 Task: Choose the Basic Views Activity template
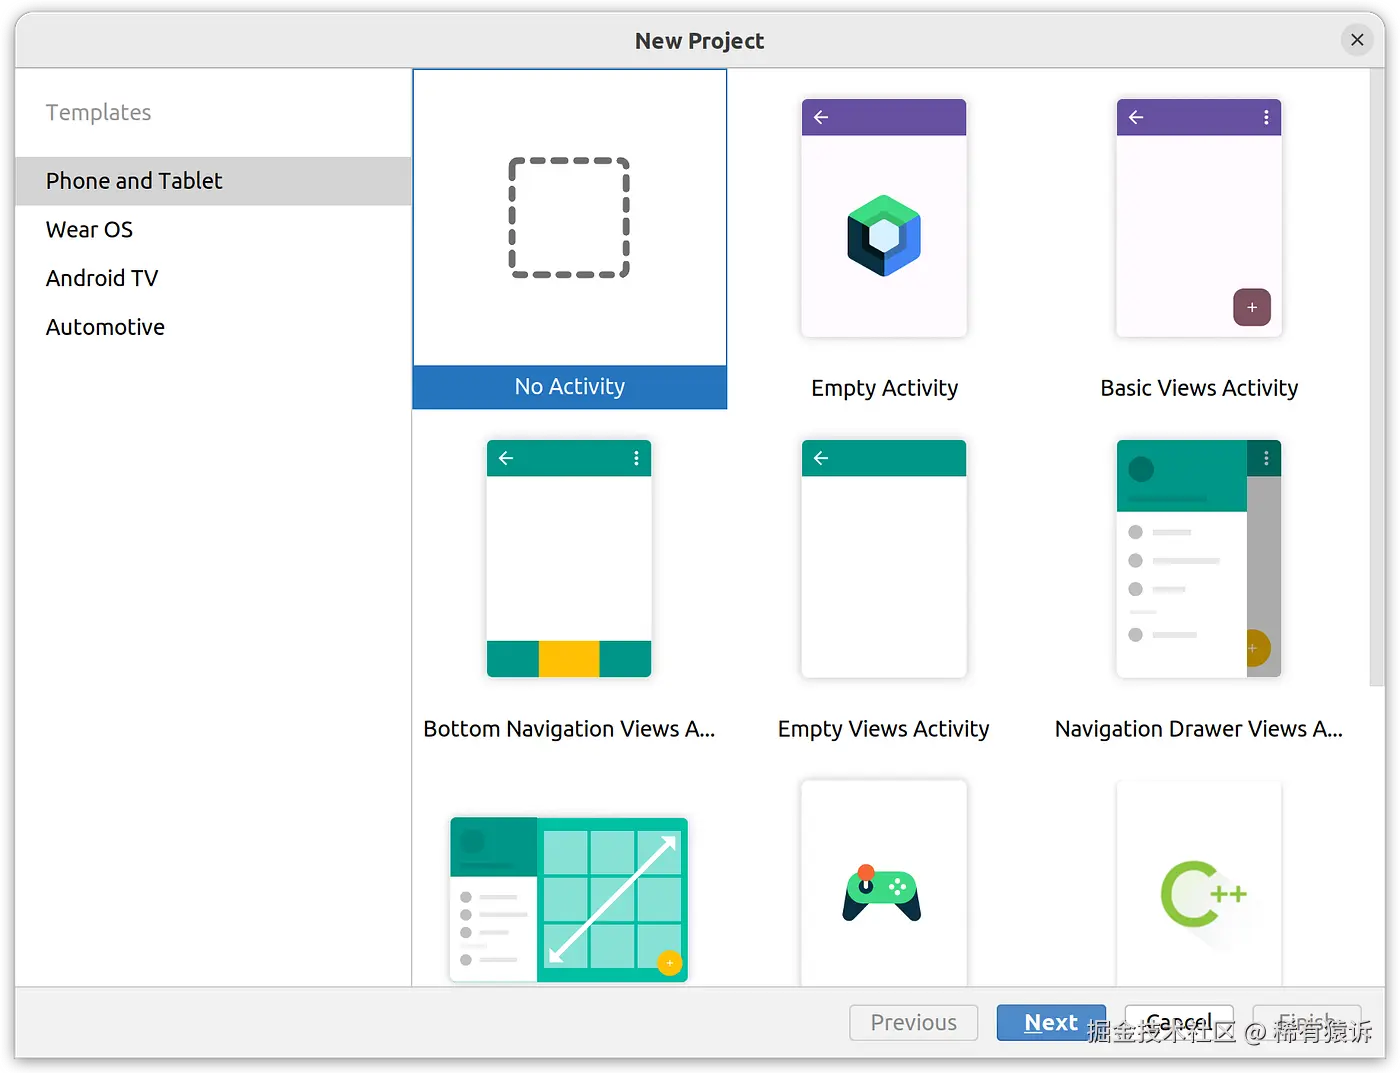pos(1199,218)
